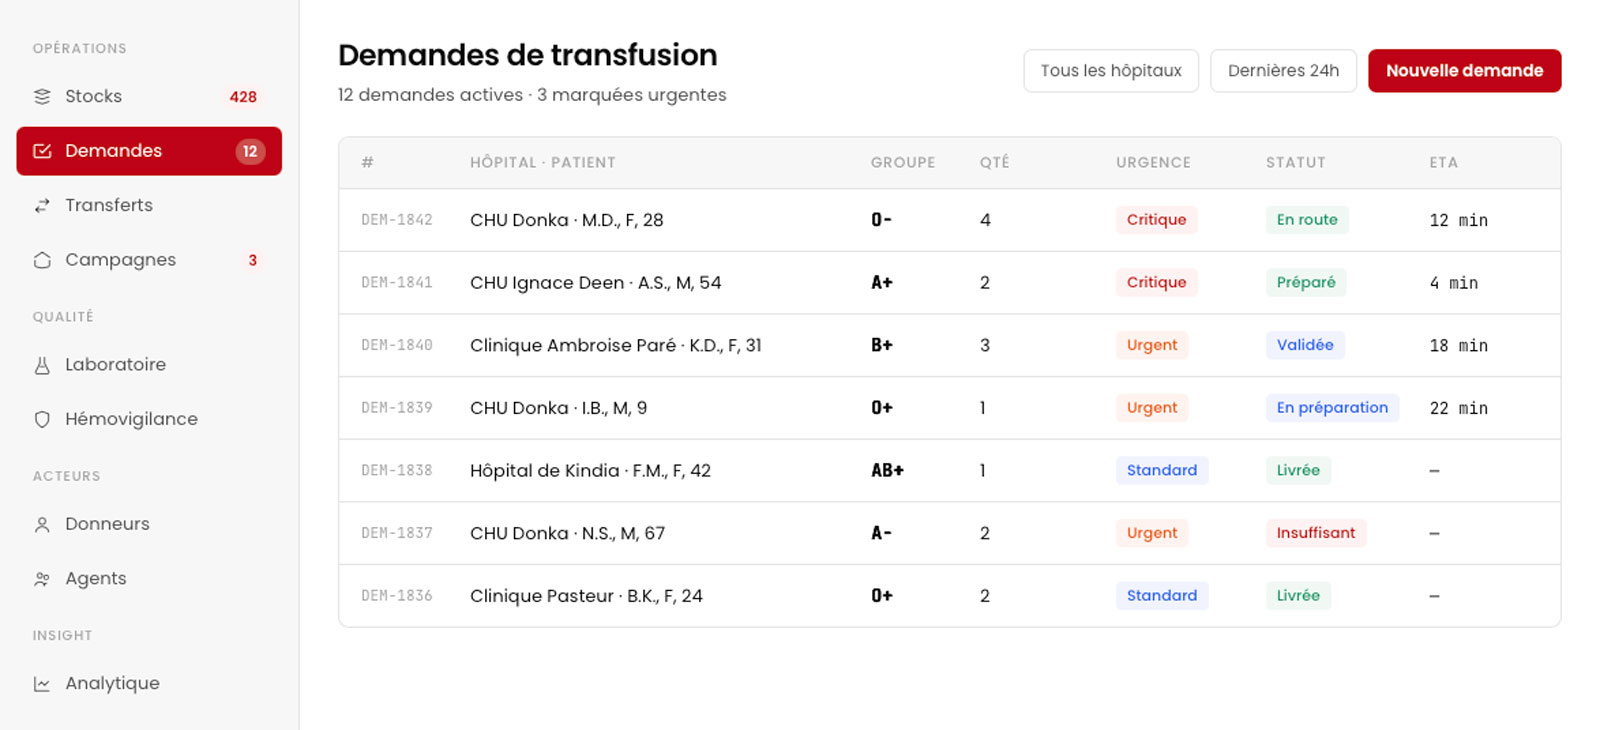This screenshot has width=1600, height=730.
Task: Open the Tous les hôpitaux filter
Action: click(1111, 71)
